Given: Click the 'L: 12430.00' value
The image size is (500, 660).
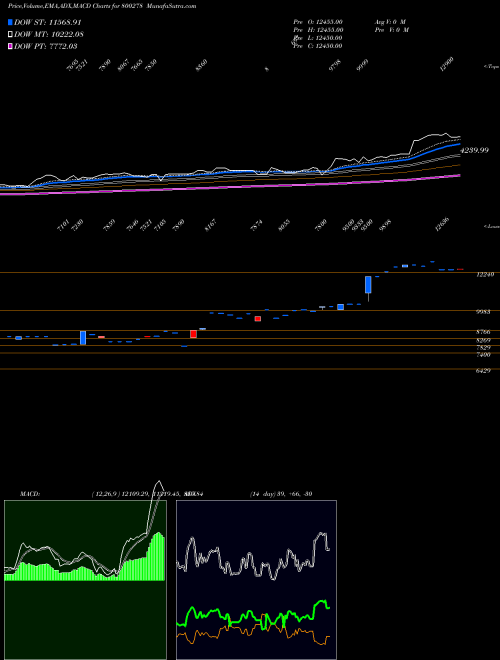Looking at the screenshot, I should point(323,38).
